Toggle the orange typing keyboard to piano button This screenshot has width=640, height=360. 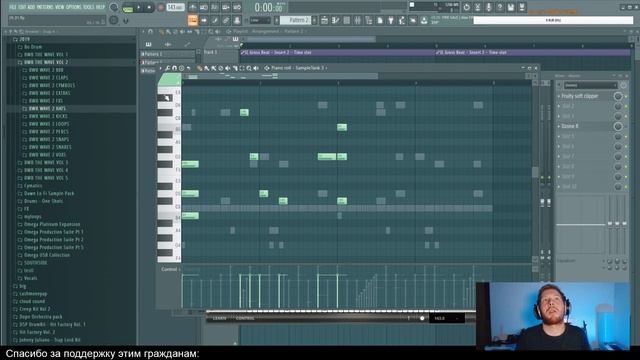[x=193, y=20]
